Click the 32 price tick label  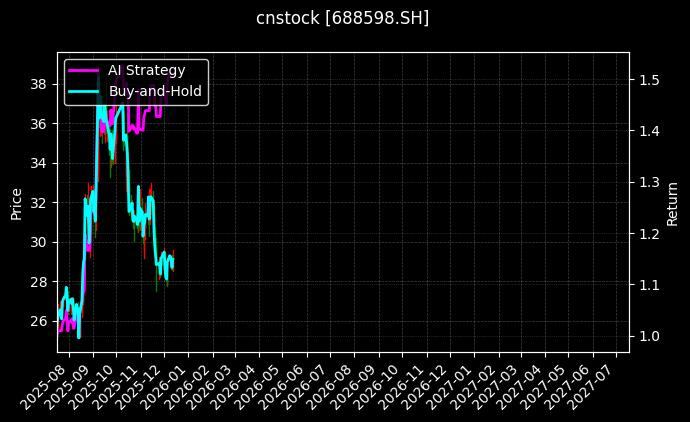[39, 203]
